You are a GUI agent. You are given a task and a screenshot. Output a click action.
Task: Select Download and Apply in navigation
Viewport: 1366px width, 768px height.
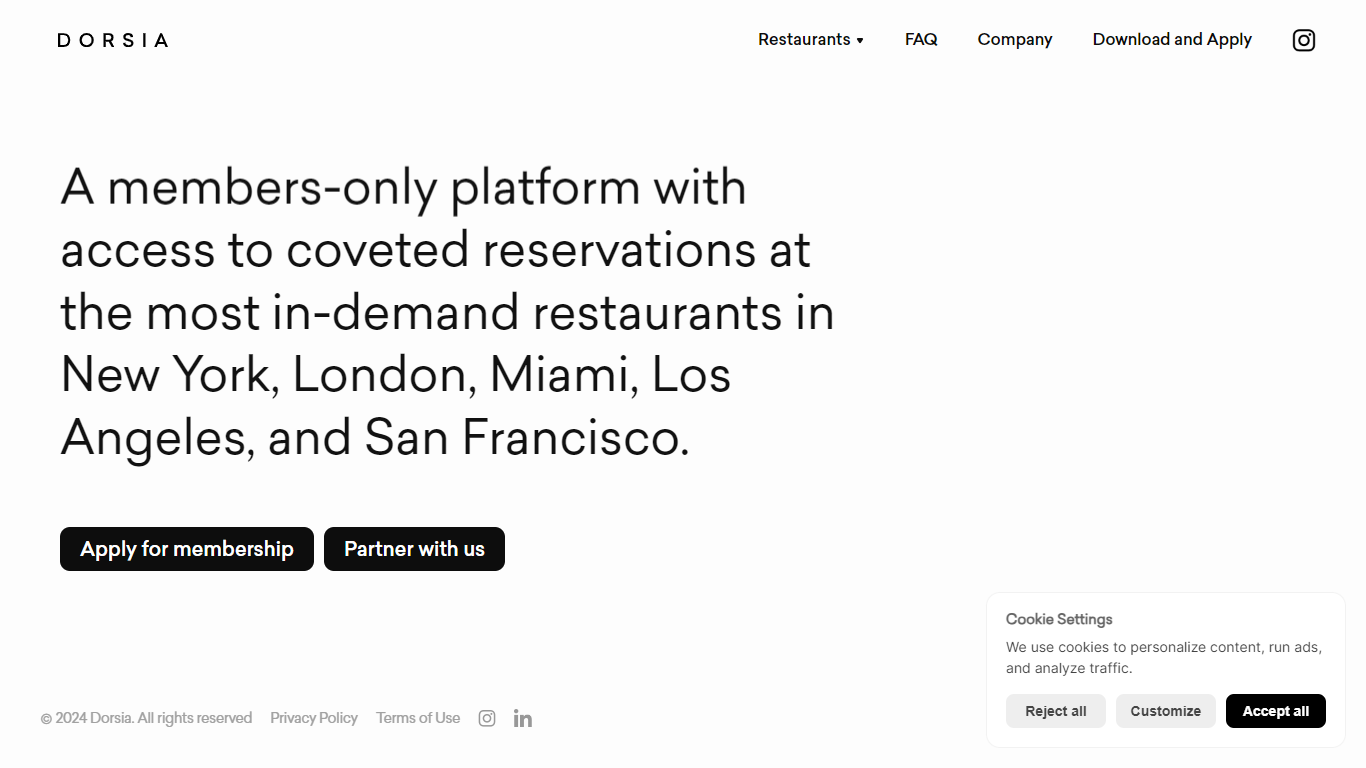coord(1172,39)
